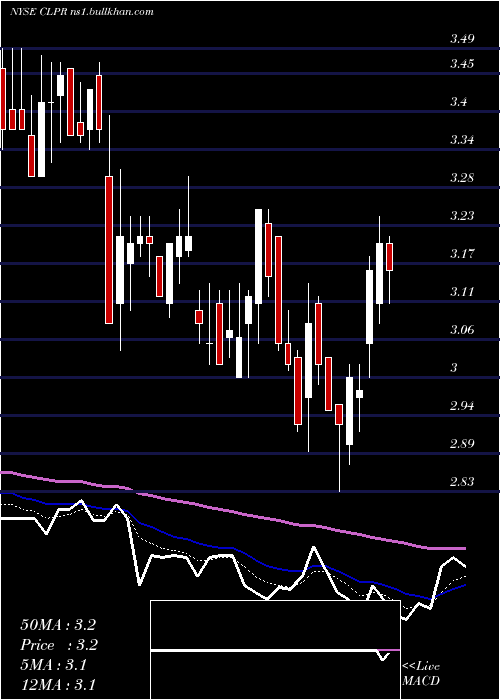This screenshot has width=500, height=700.
Task: Click the 2.94 price axis label
Action: [x=462, y=406]
